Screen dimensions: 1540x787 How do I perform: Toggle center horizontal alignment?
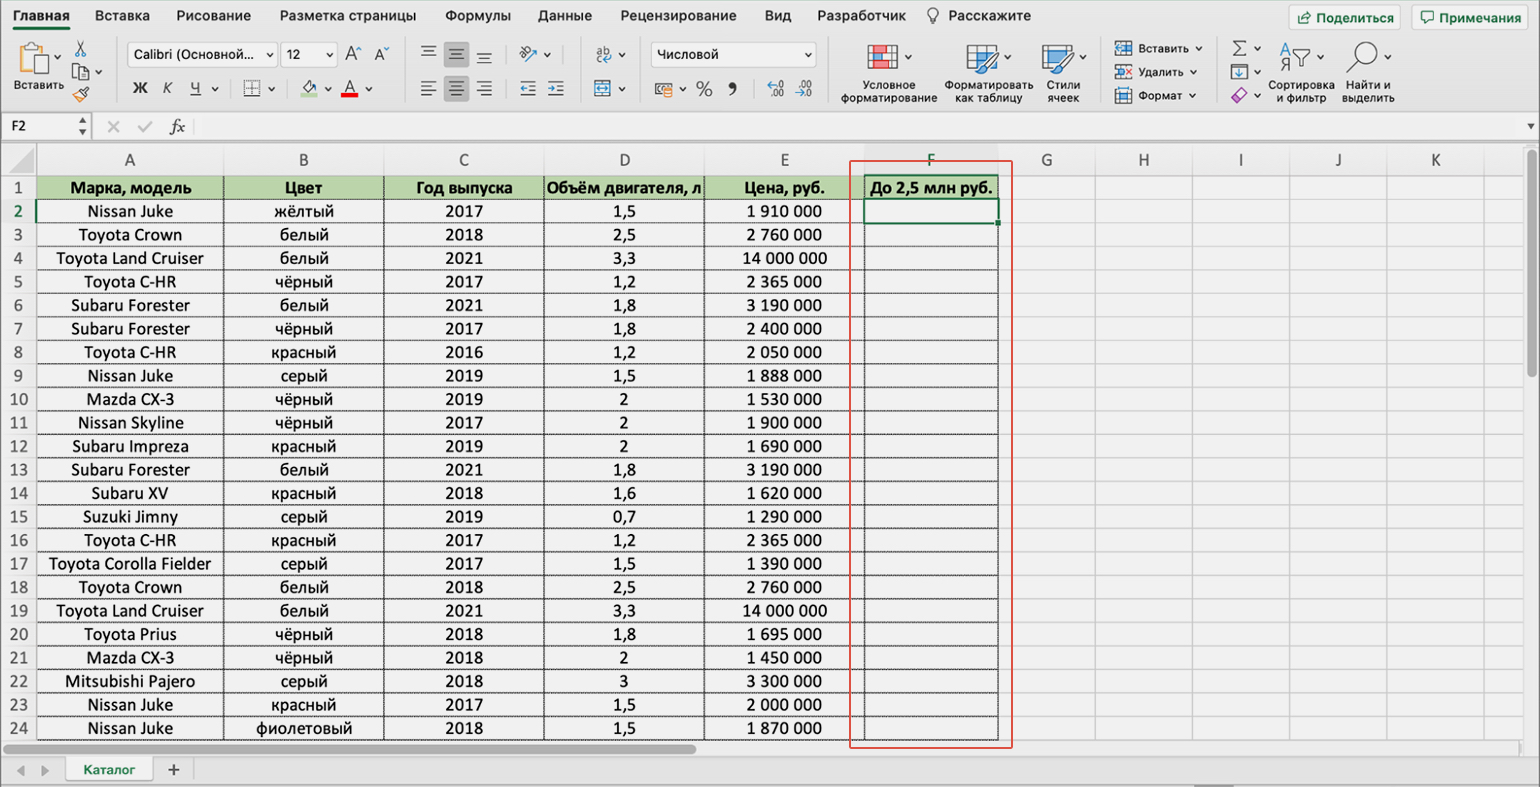(456, 89)
